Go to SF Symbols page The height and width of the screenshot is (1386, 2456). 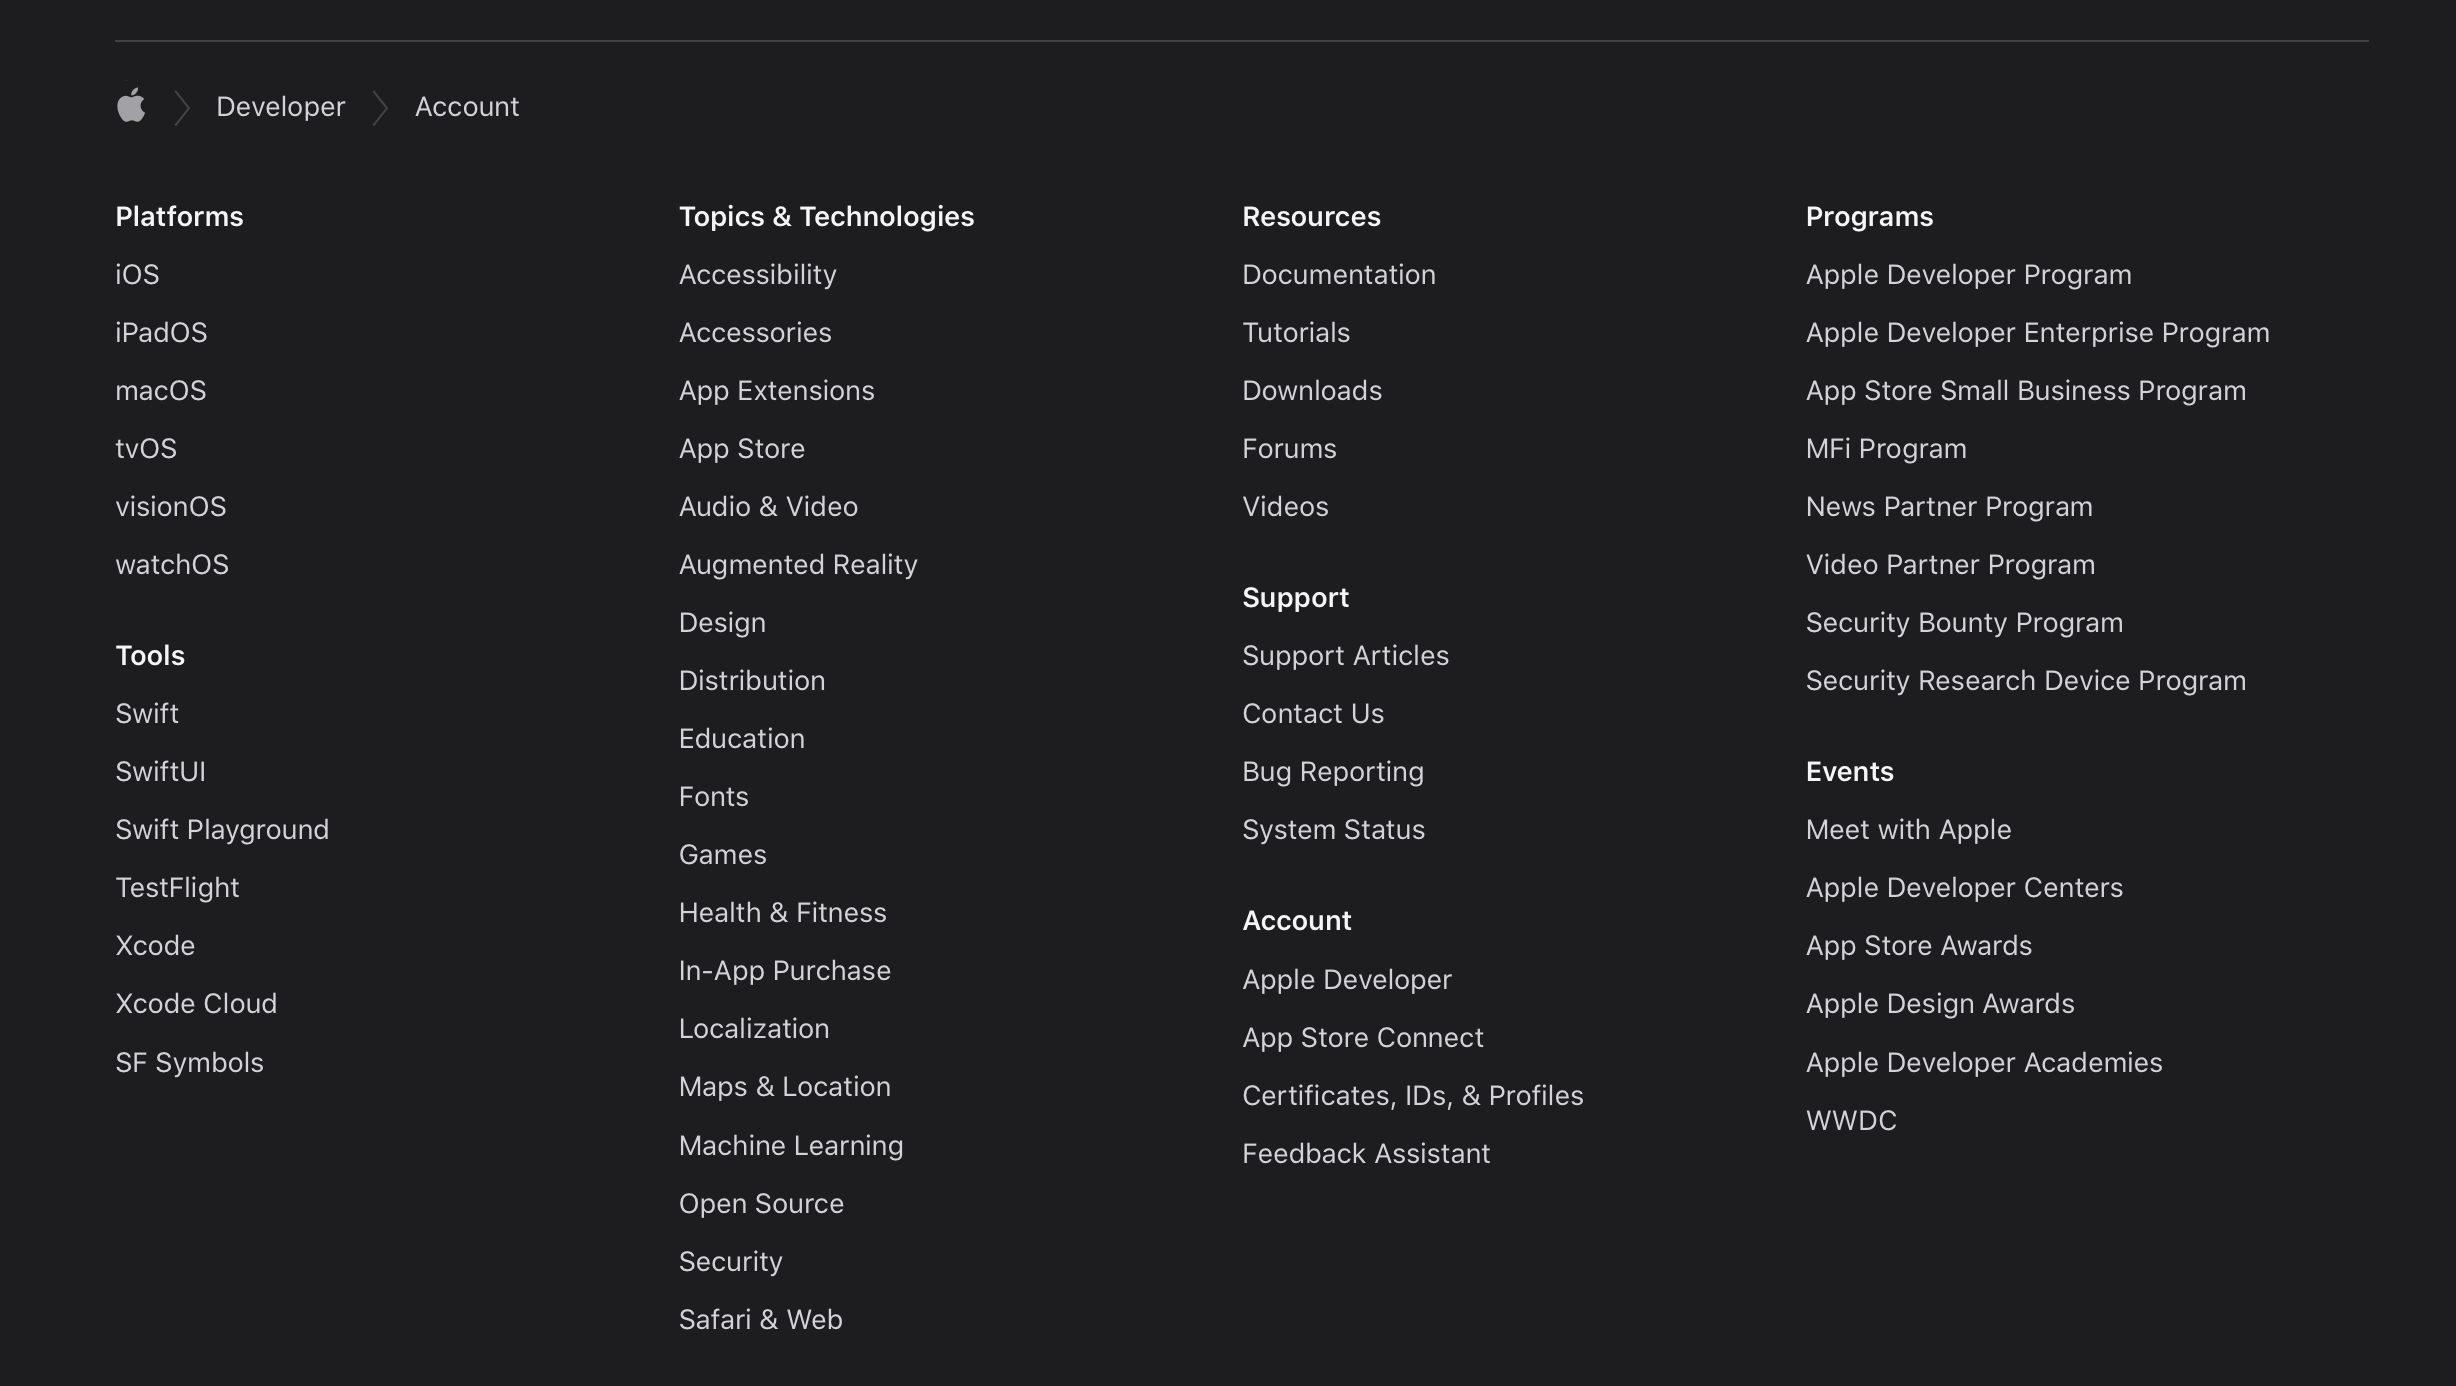189,1062
